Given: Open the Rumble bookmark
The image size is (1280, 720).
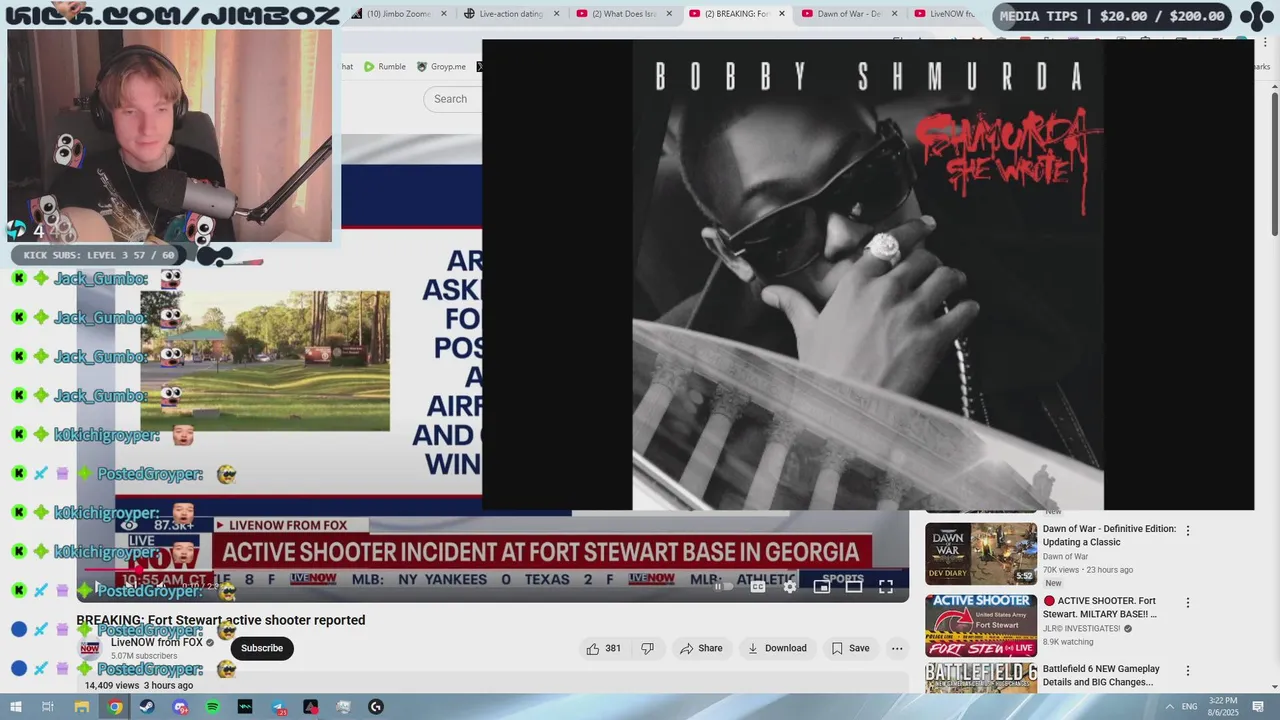Looking at the screenshot, I should point(385,67).
